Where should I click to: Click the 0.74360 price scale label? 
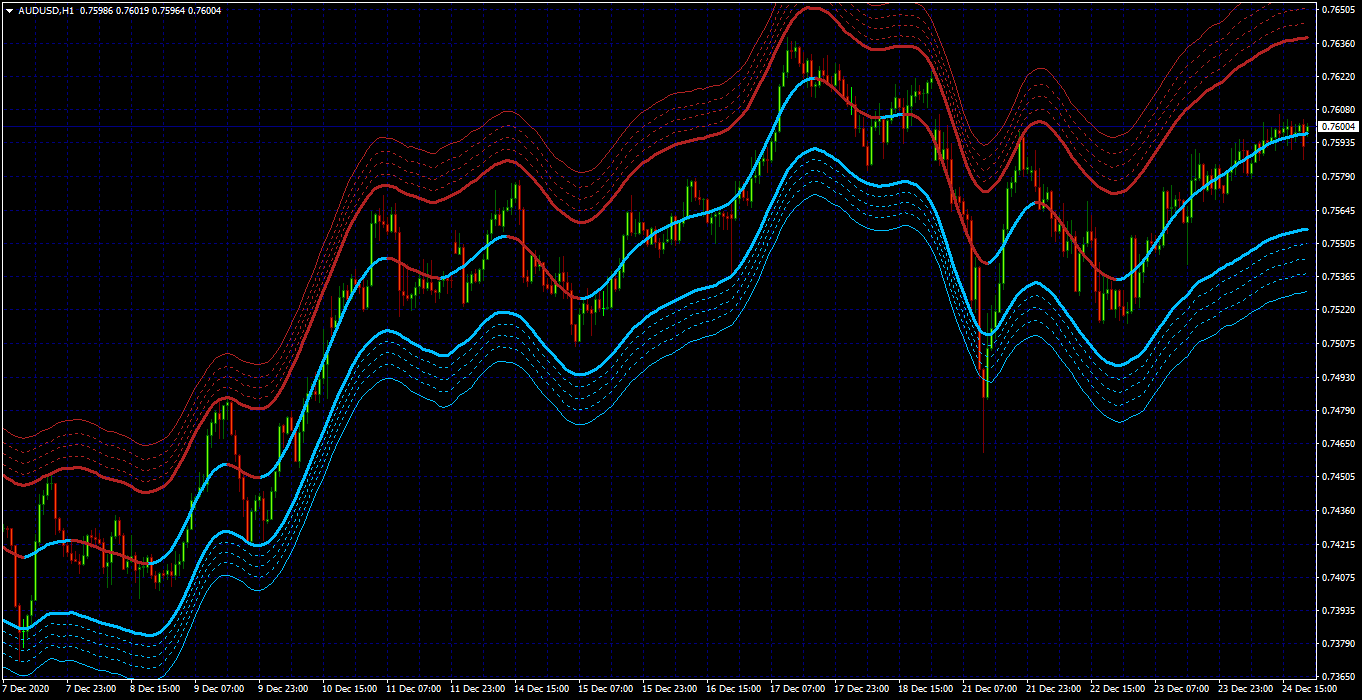1339,511
